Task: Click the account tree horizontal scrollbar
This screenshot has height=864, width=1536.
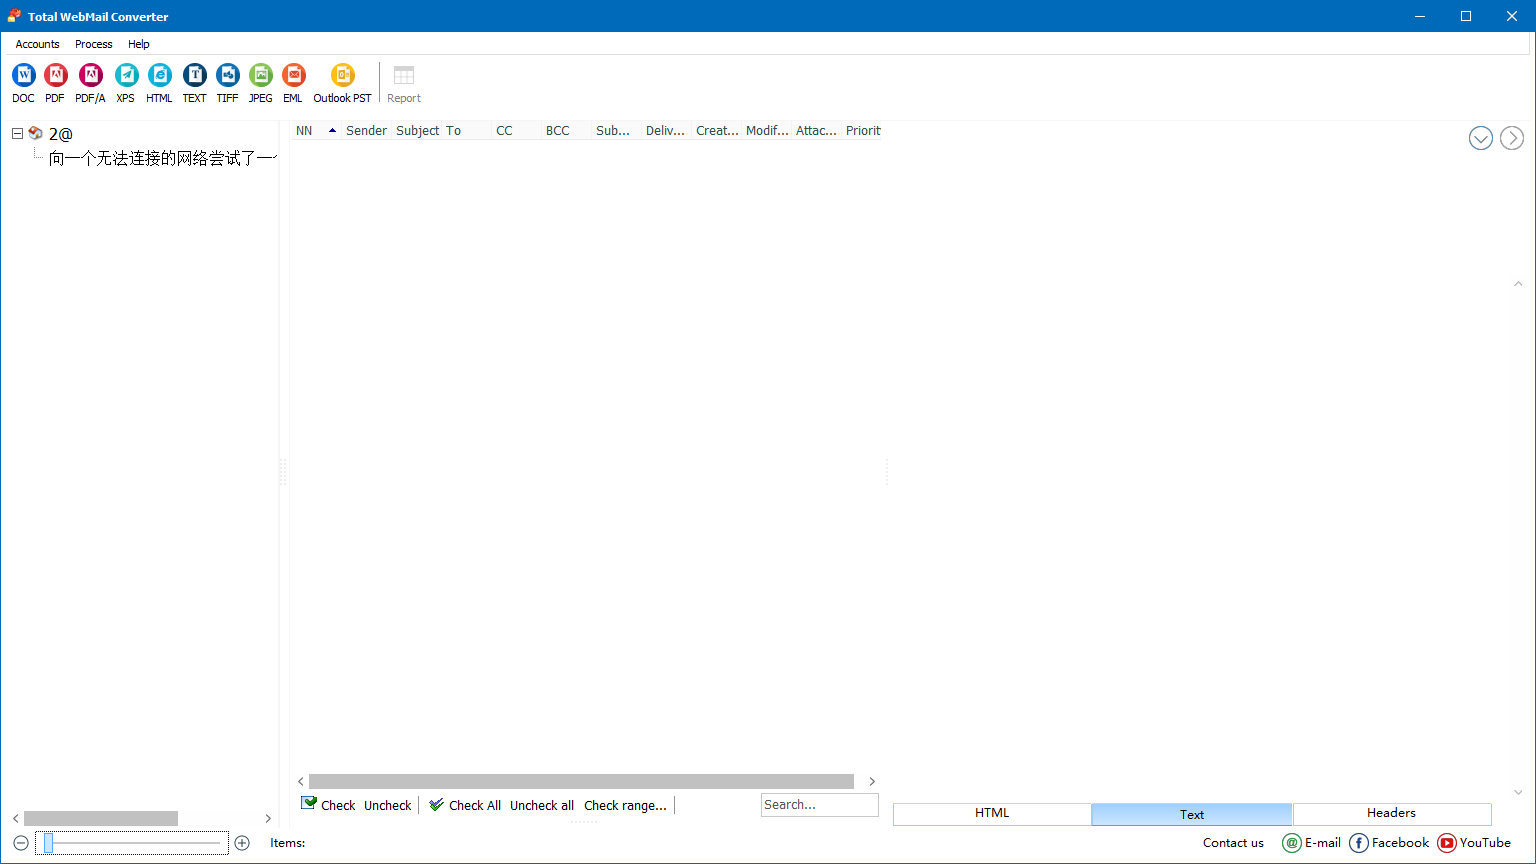Action: point(101,818)
